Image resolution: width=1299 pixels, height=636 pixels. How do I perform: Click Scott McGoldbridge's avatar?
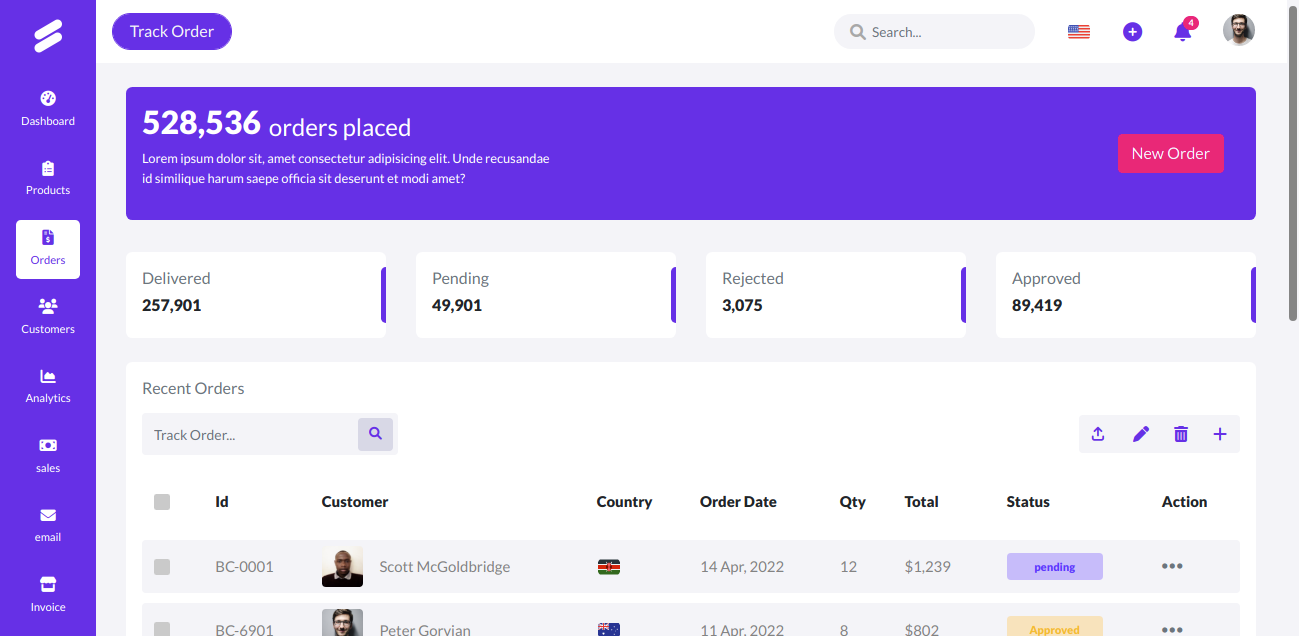(342, 567)
